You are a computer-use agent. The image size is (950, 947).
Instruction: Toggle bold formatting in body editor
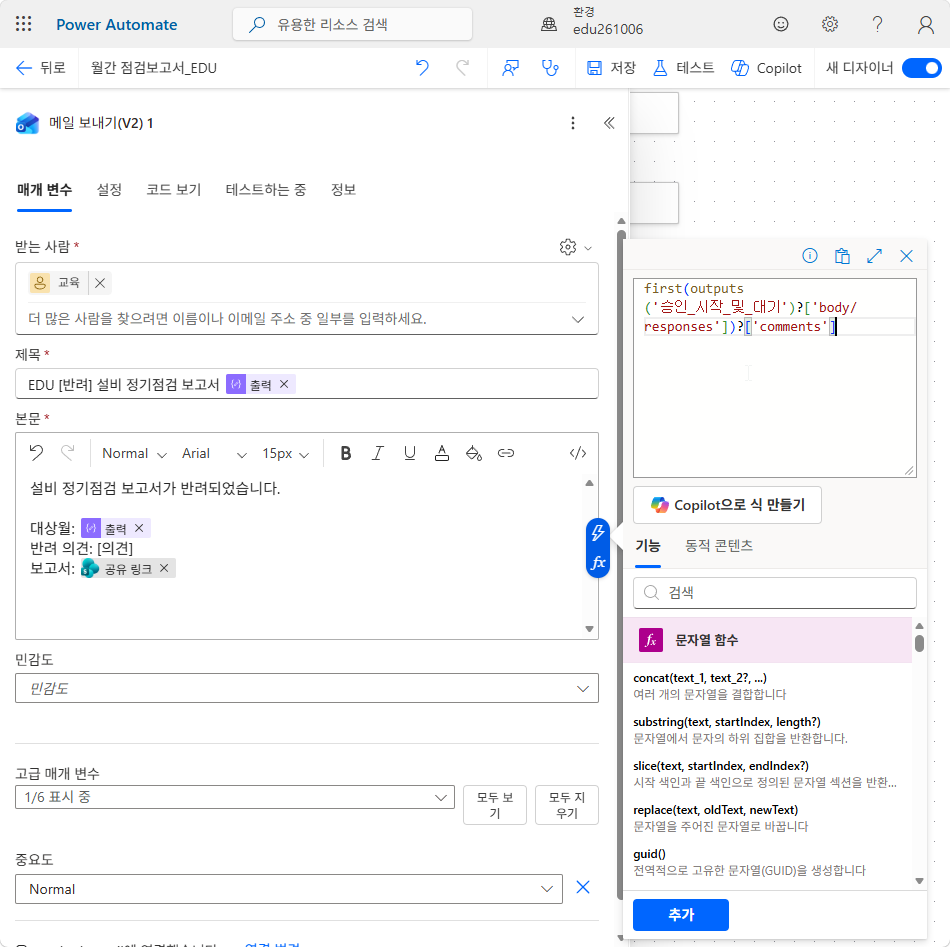click(x=346, y=453)
